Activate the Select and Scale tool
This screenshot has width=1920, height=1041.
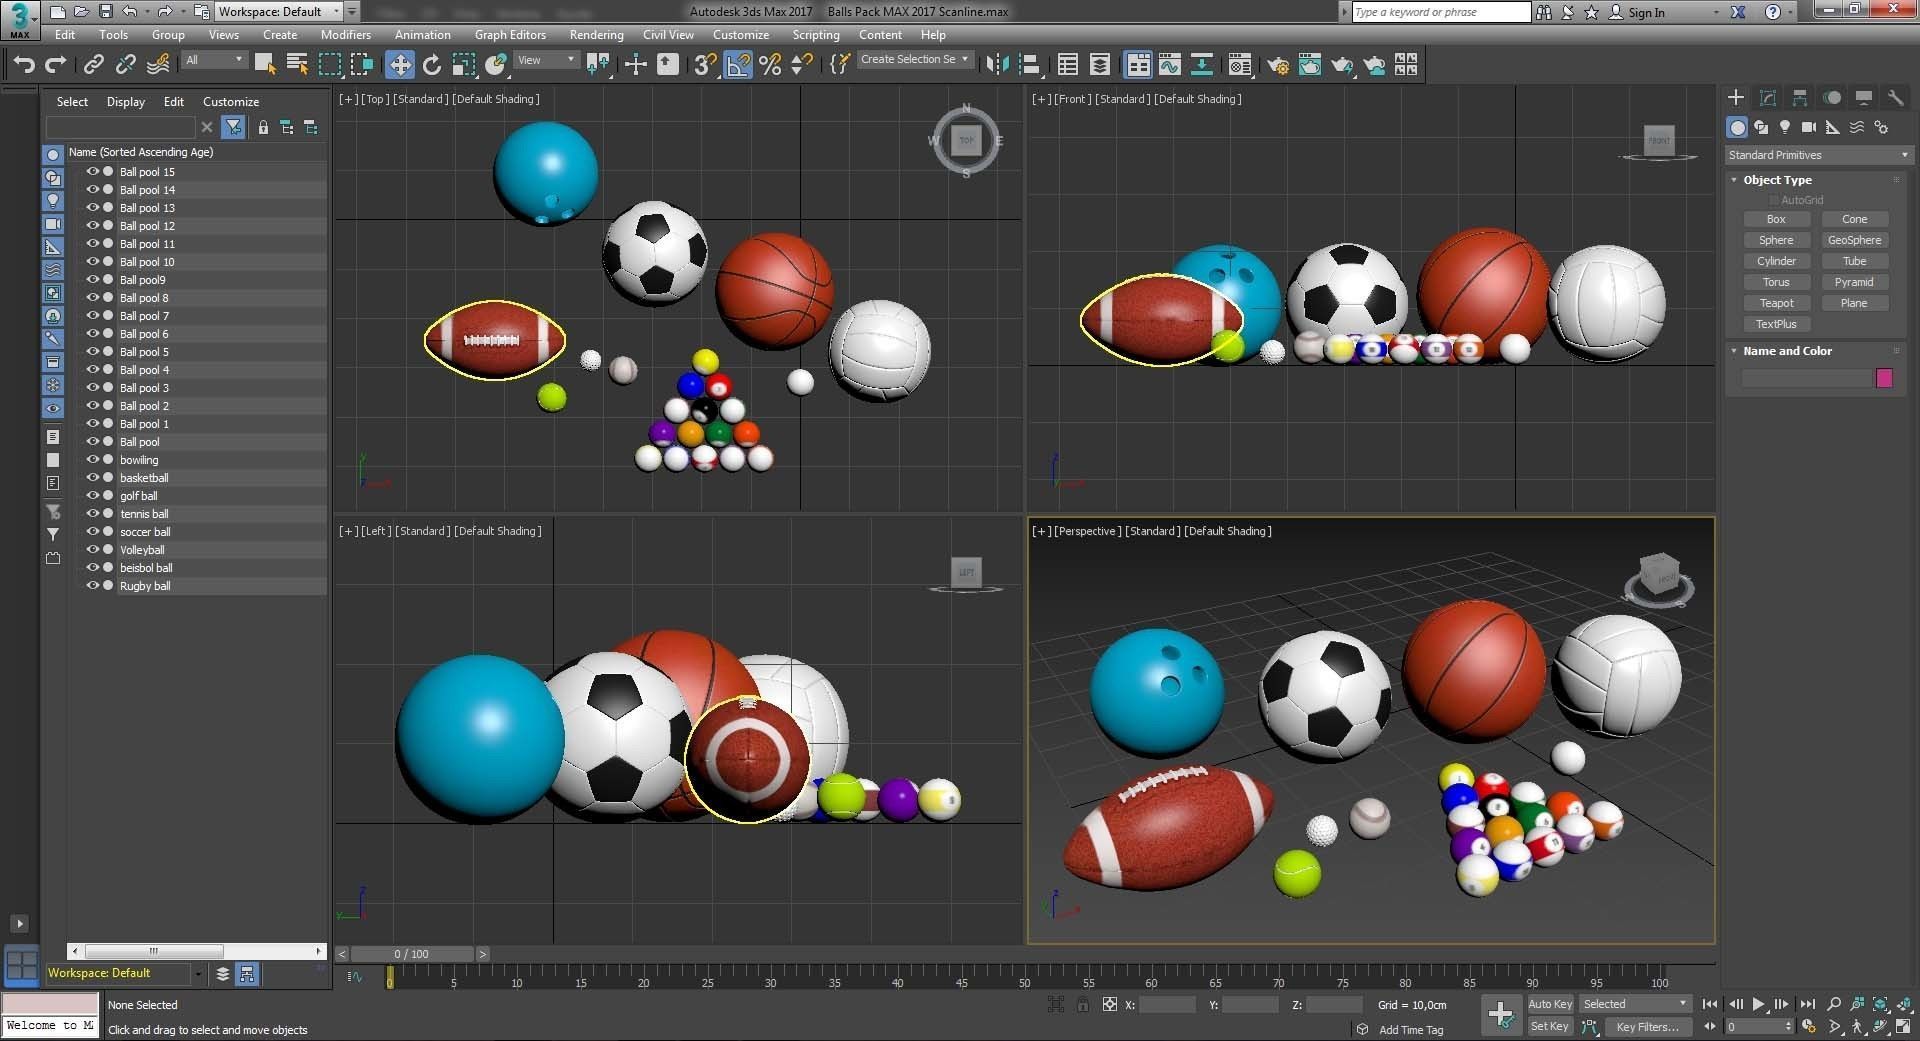point(464,65)
